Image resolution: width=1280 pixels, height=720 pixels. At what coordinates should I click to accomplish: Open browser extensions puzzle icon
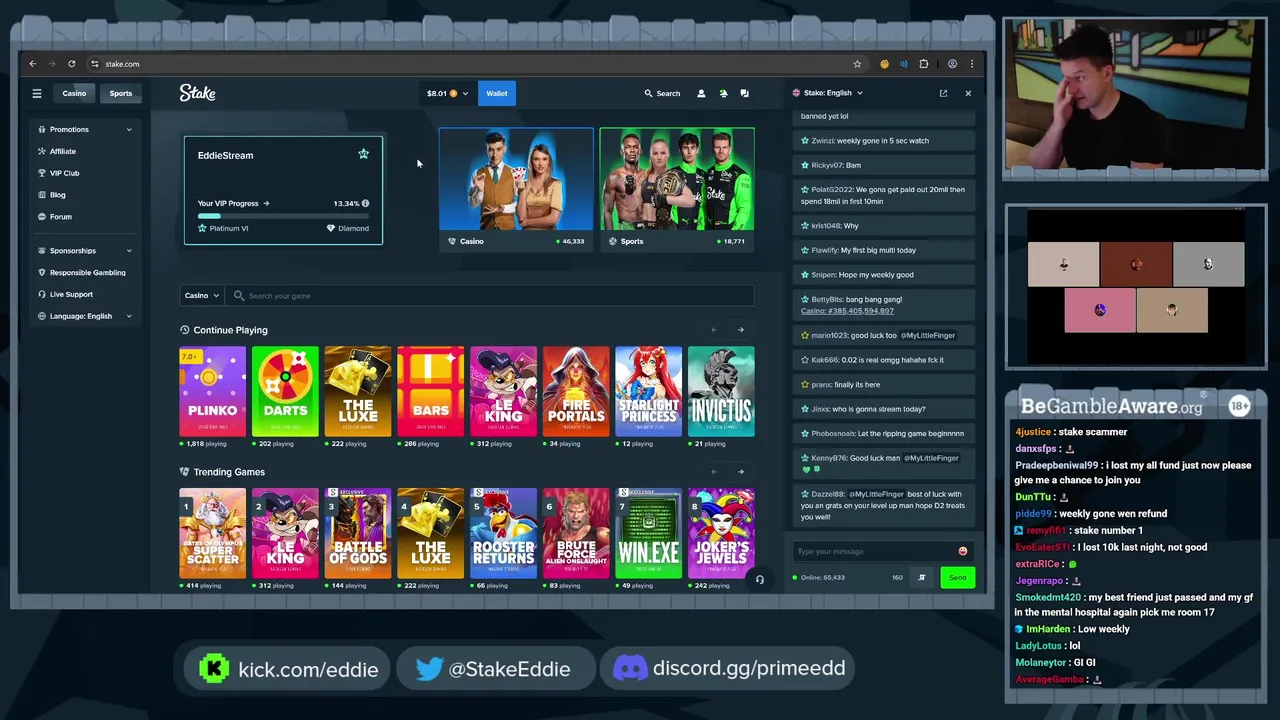point(924,64)
